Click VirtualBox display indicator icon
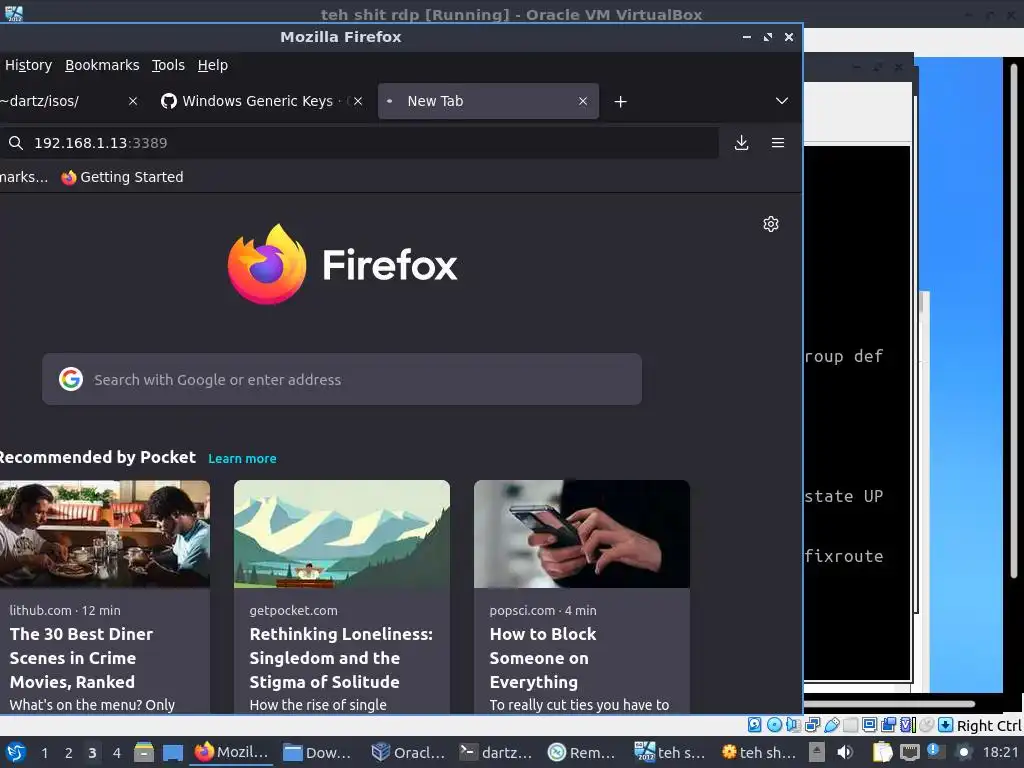The width and height of the screenshot is (1024, 768). click(x=869, y=725)
